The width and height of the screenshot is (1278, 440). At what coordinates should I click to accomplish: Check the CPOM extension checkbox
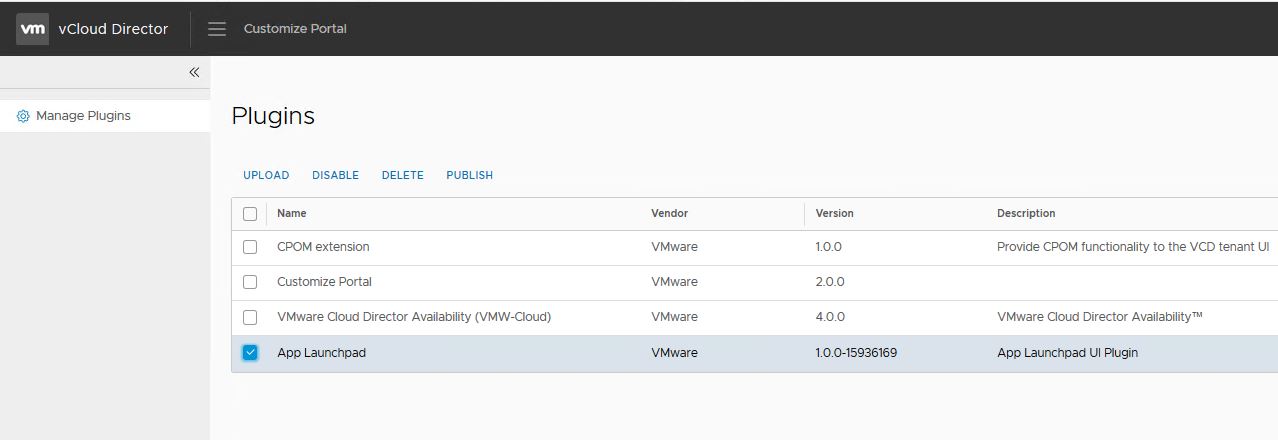tap(250, 247)
